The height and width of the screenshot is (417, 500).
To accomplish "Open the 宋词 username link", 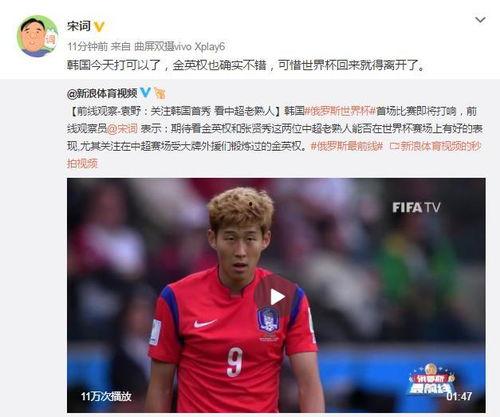I will [79, 26].
